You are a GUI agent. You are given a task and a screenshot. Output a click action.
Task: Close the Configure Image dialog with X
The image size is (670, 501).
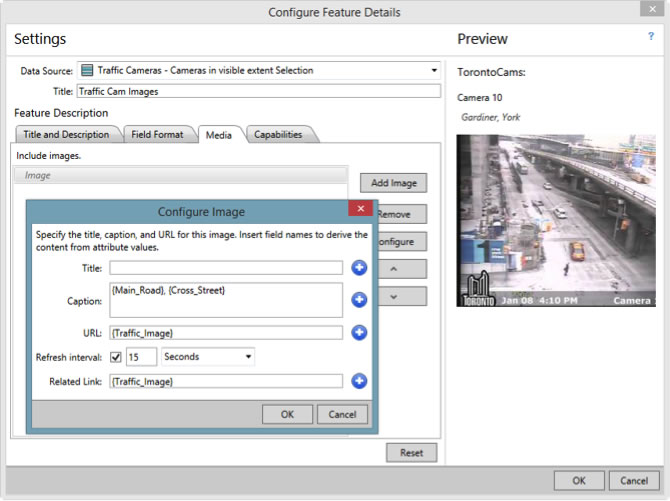[x=361, y=208]
